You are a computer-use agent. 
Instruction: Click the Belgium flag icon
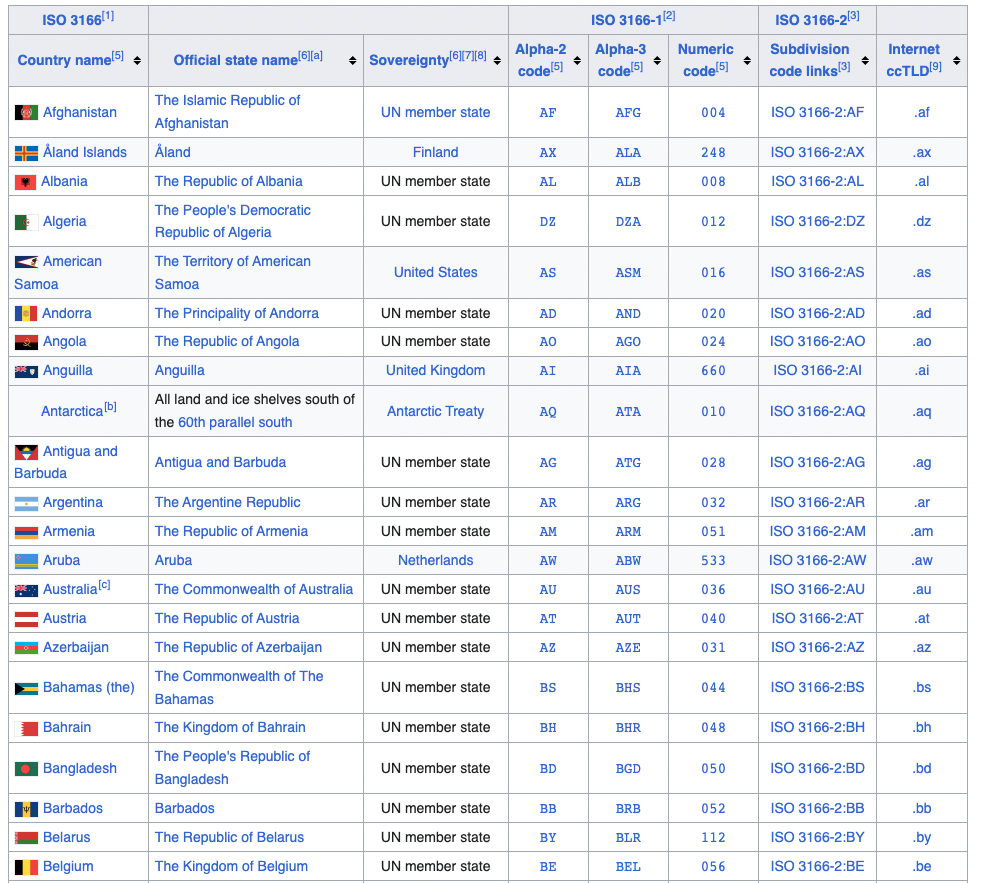26,867
